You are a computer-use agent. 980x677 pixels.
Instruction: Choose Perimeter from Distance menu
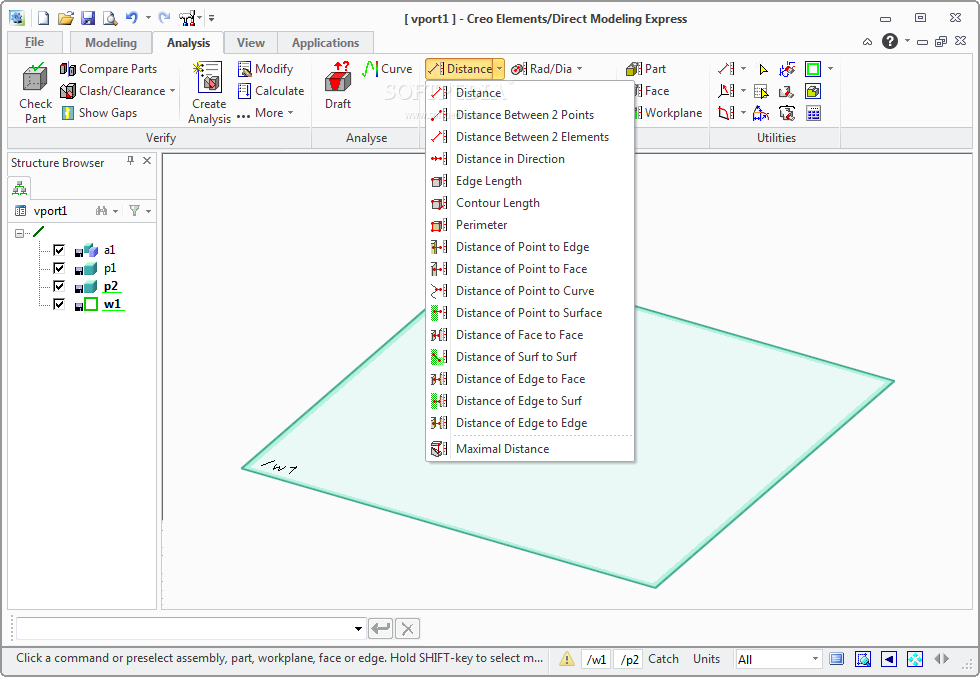coord(530,225)
